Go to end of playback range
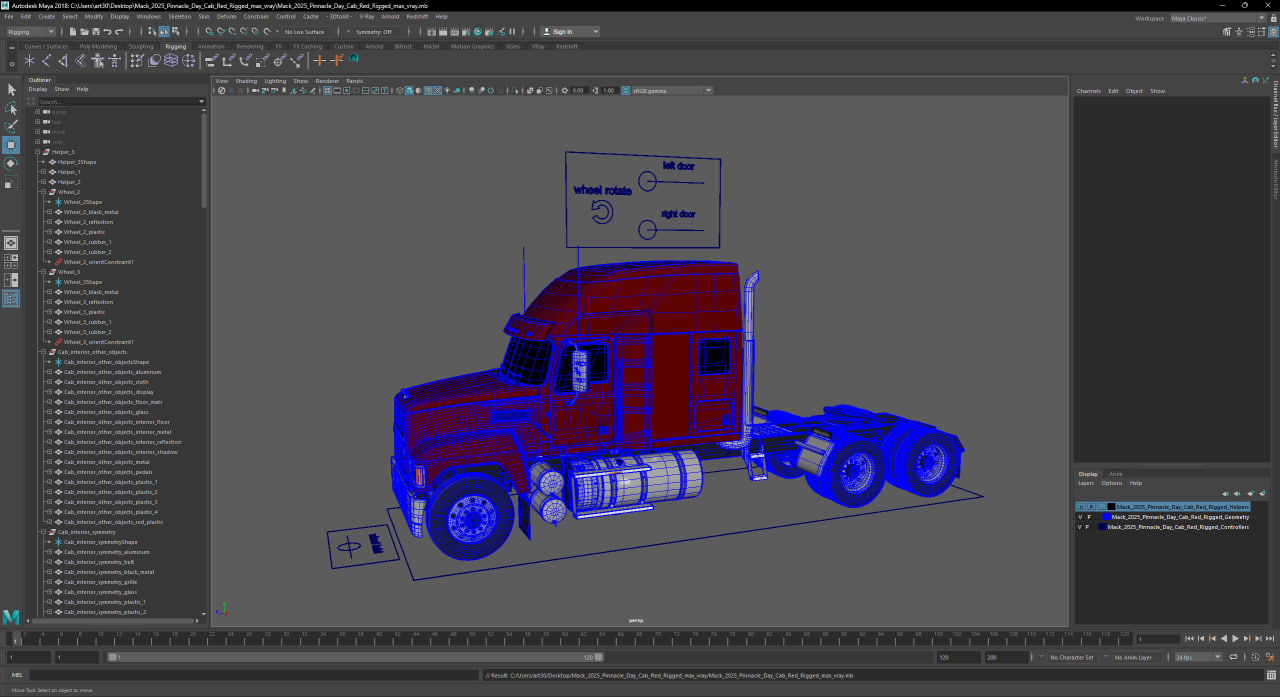The width and height of the screenshot is (1280, 697). [1270, 639]
